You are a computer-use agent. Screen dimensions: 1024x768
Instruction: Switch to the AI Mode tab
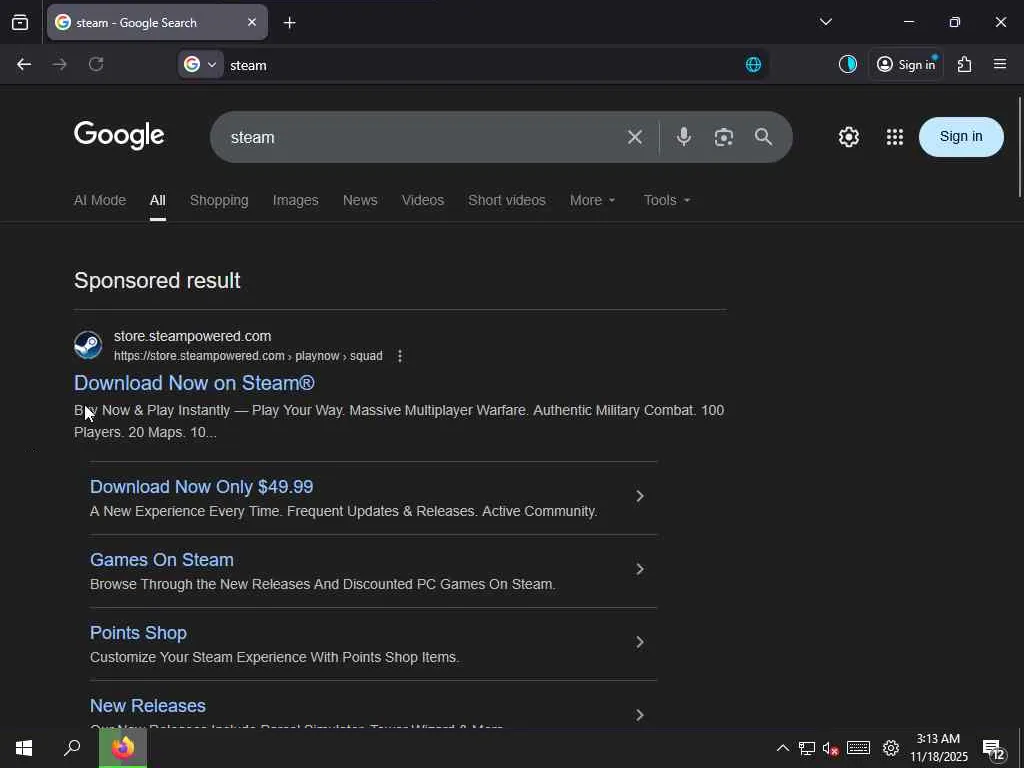pos(100,200)
